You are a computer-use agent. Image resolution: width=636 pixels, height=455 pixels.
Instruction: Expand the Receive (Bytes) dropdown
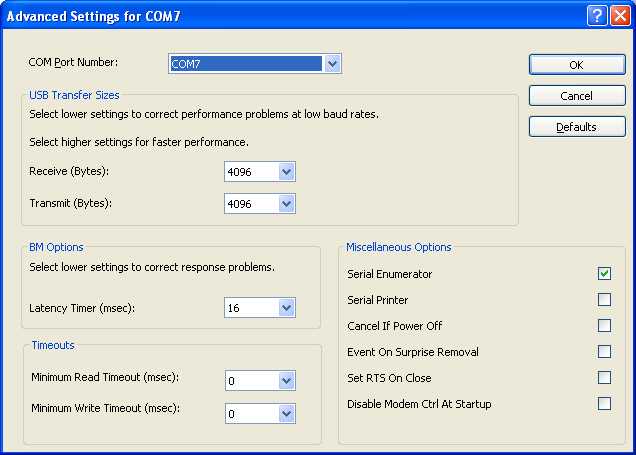click(x=287, y=172)
